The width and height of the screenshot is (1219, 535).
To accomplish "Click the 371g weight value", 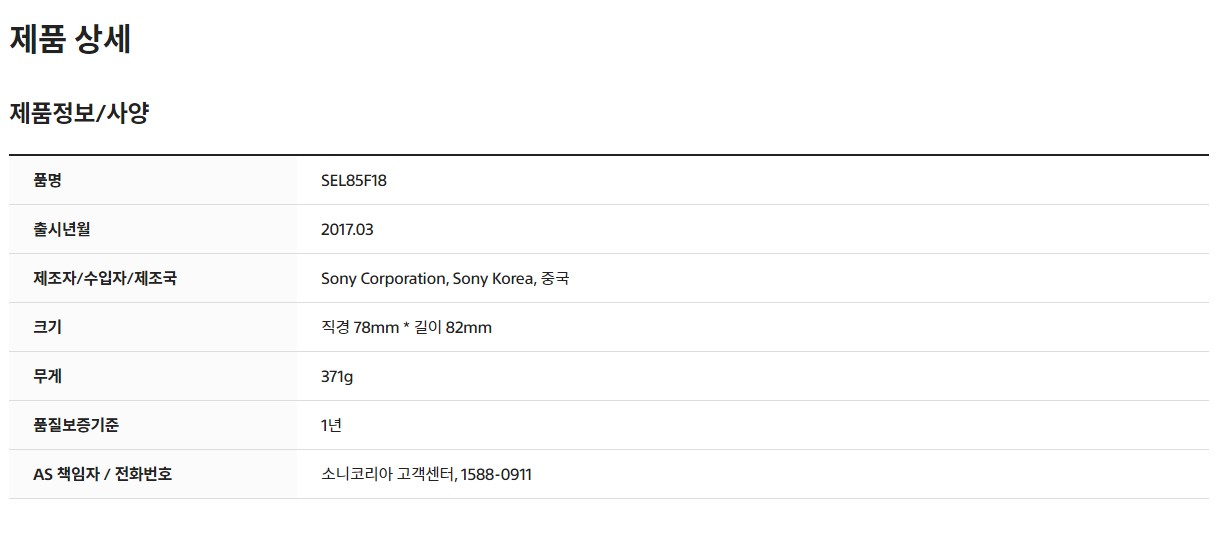I will [x=337, y=376].
